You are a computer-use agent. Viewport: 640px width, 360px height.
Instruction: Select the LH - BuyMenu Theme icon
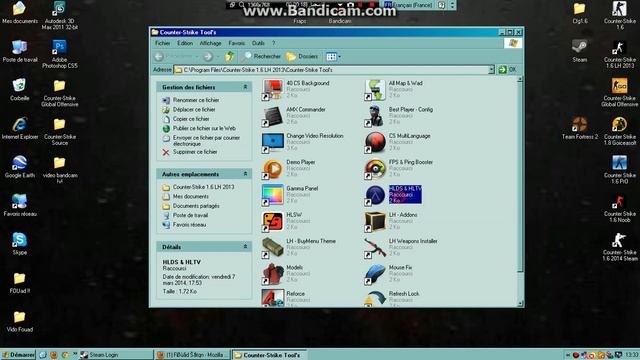coord(273,248)
